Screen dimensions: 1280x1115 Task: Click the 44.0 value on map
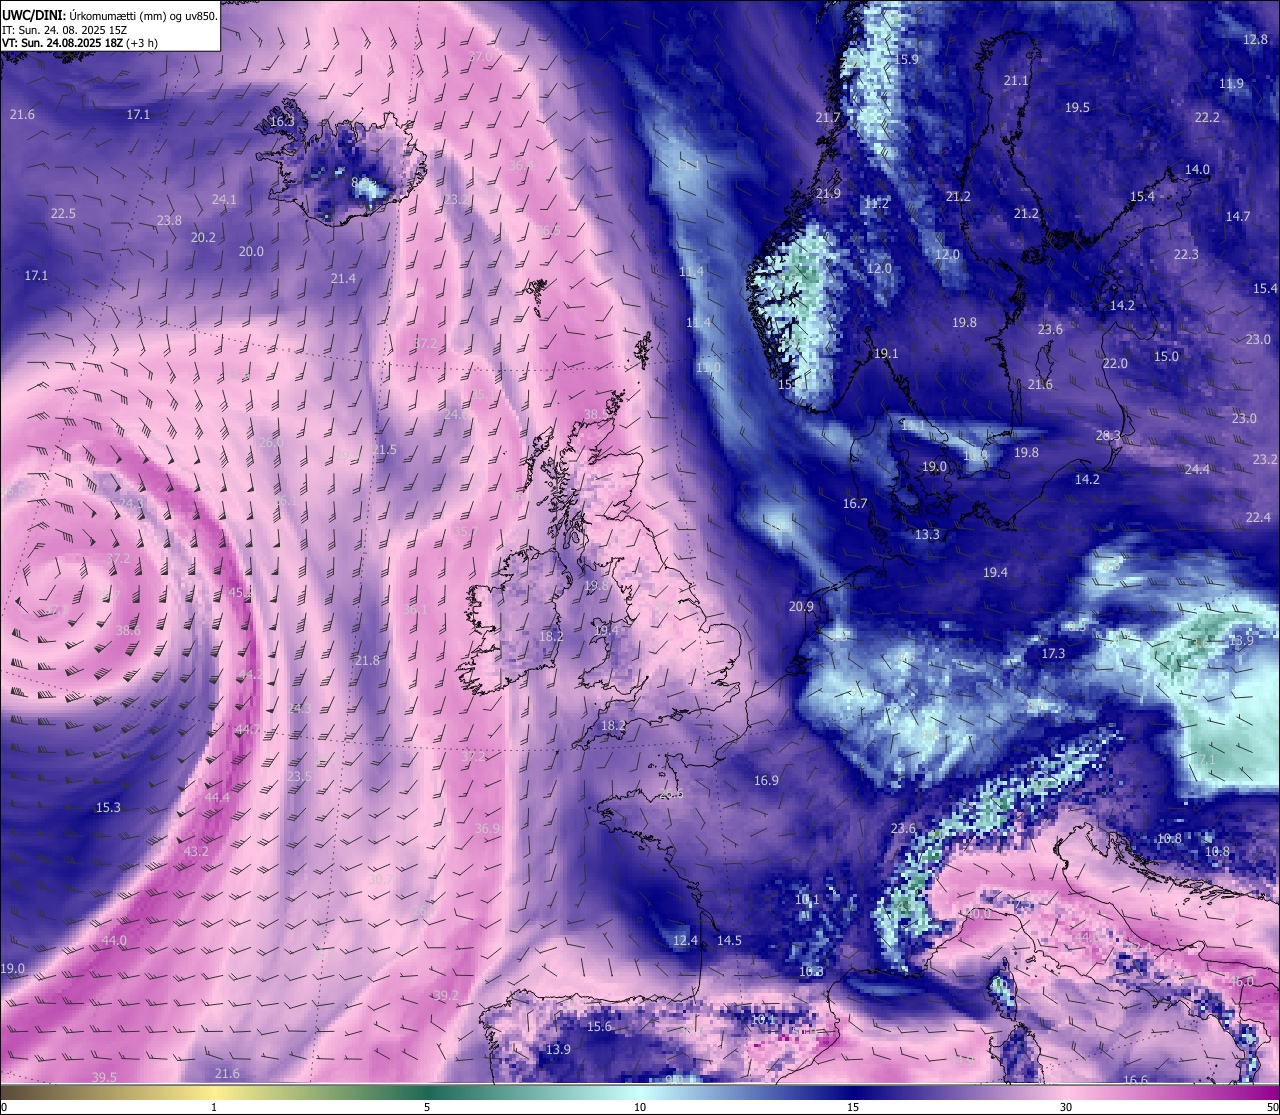click(x=114, y=940)
